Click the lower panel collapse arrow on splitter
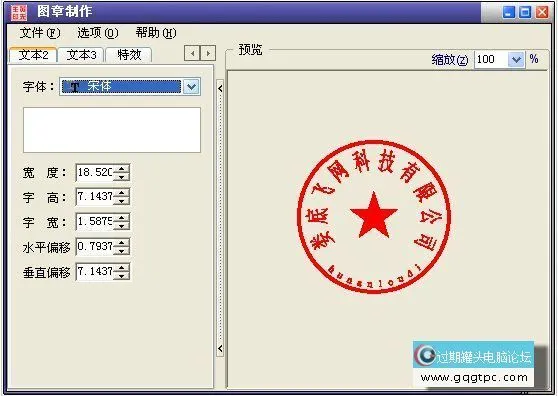Viewport: 558px width, 396px height. coord(220,348)
